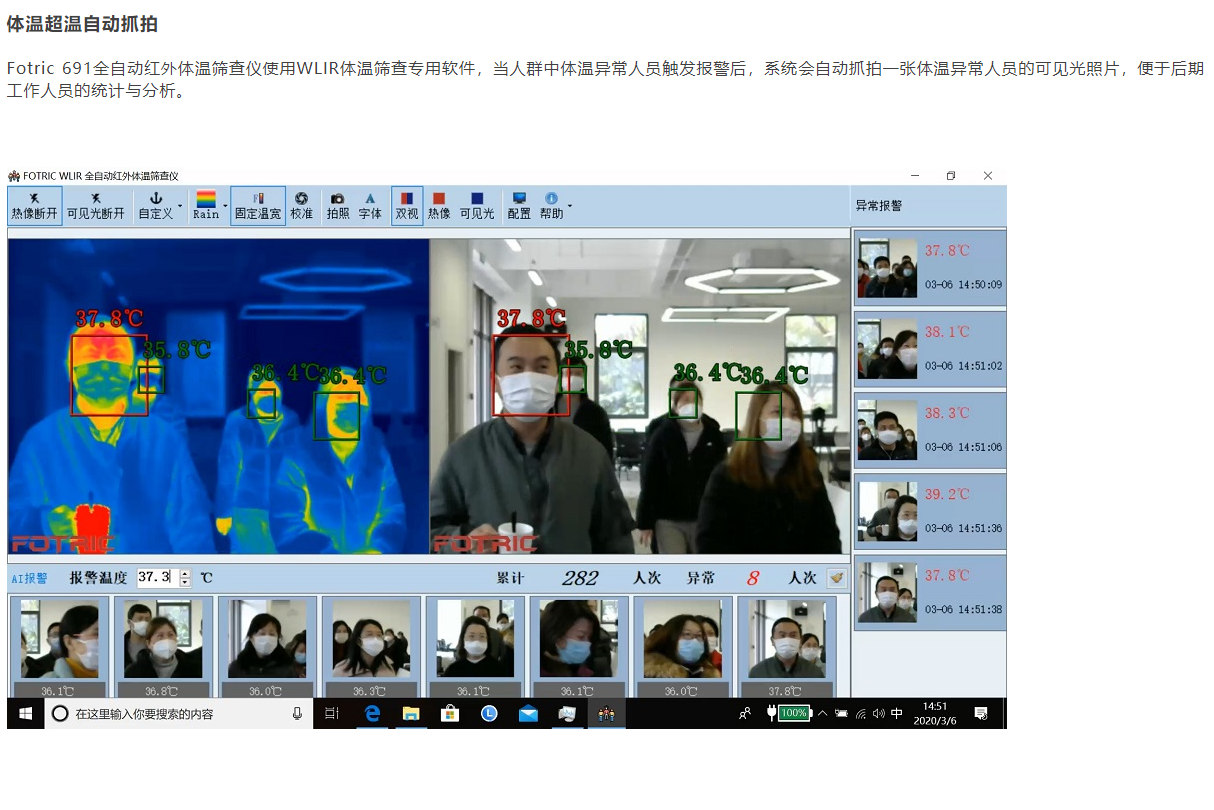The image size is (1214, 810).
Task: Click the AI报警 label
Action: pyautogui.click(x=29, y=578)
